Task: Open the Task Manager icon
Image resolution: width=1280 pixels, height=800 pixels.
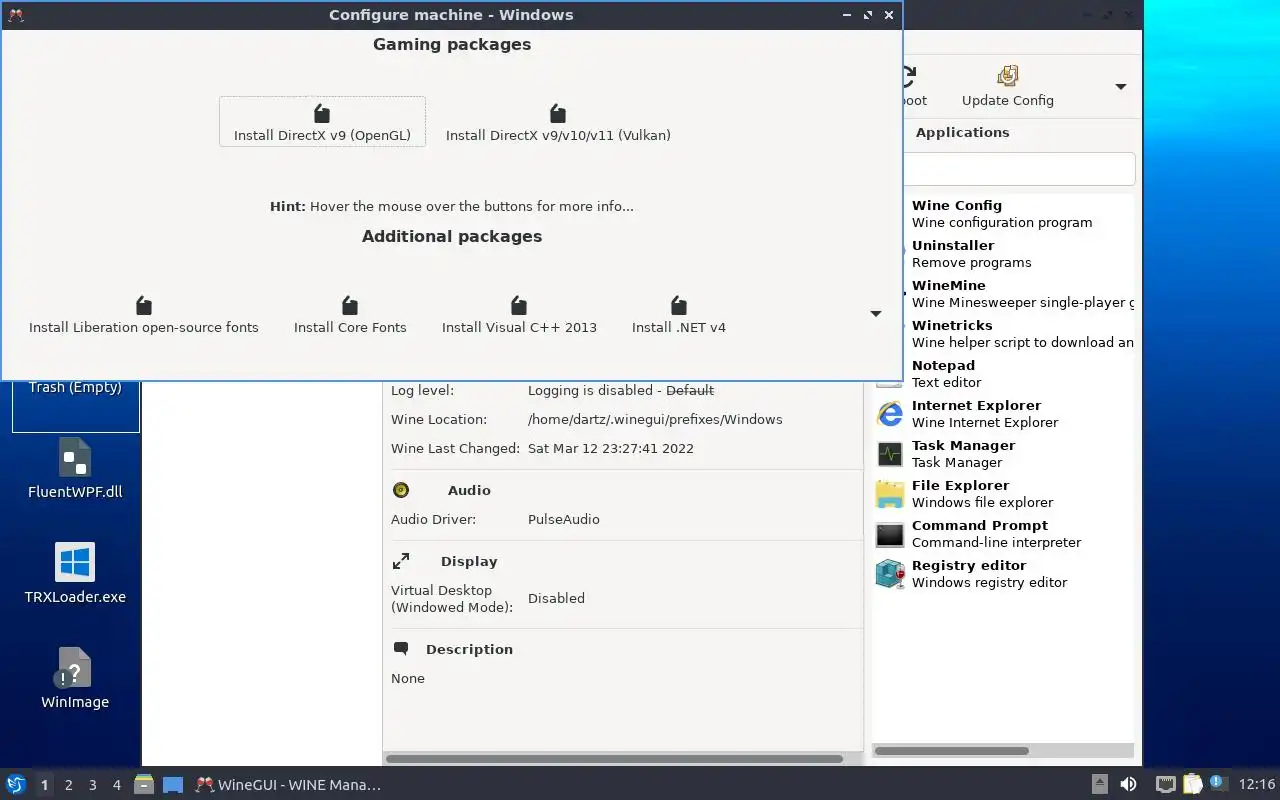Action: click(890, 453)
